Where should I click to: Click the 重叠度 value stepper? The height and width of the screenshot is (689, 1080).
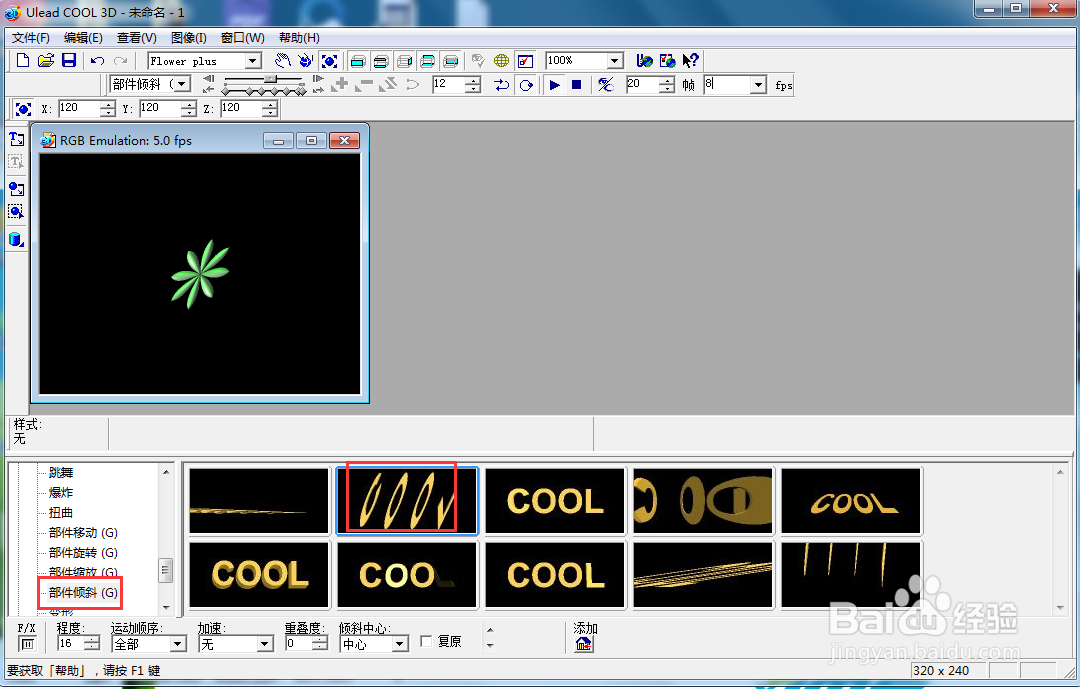point(319,644)
